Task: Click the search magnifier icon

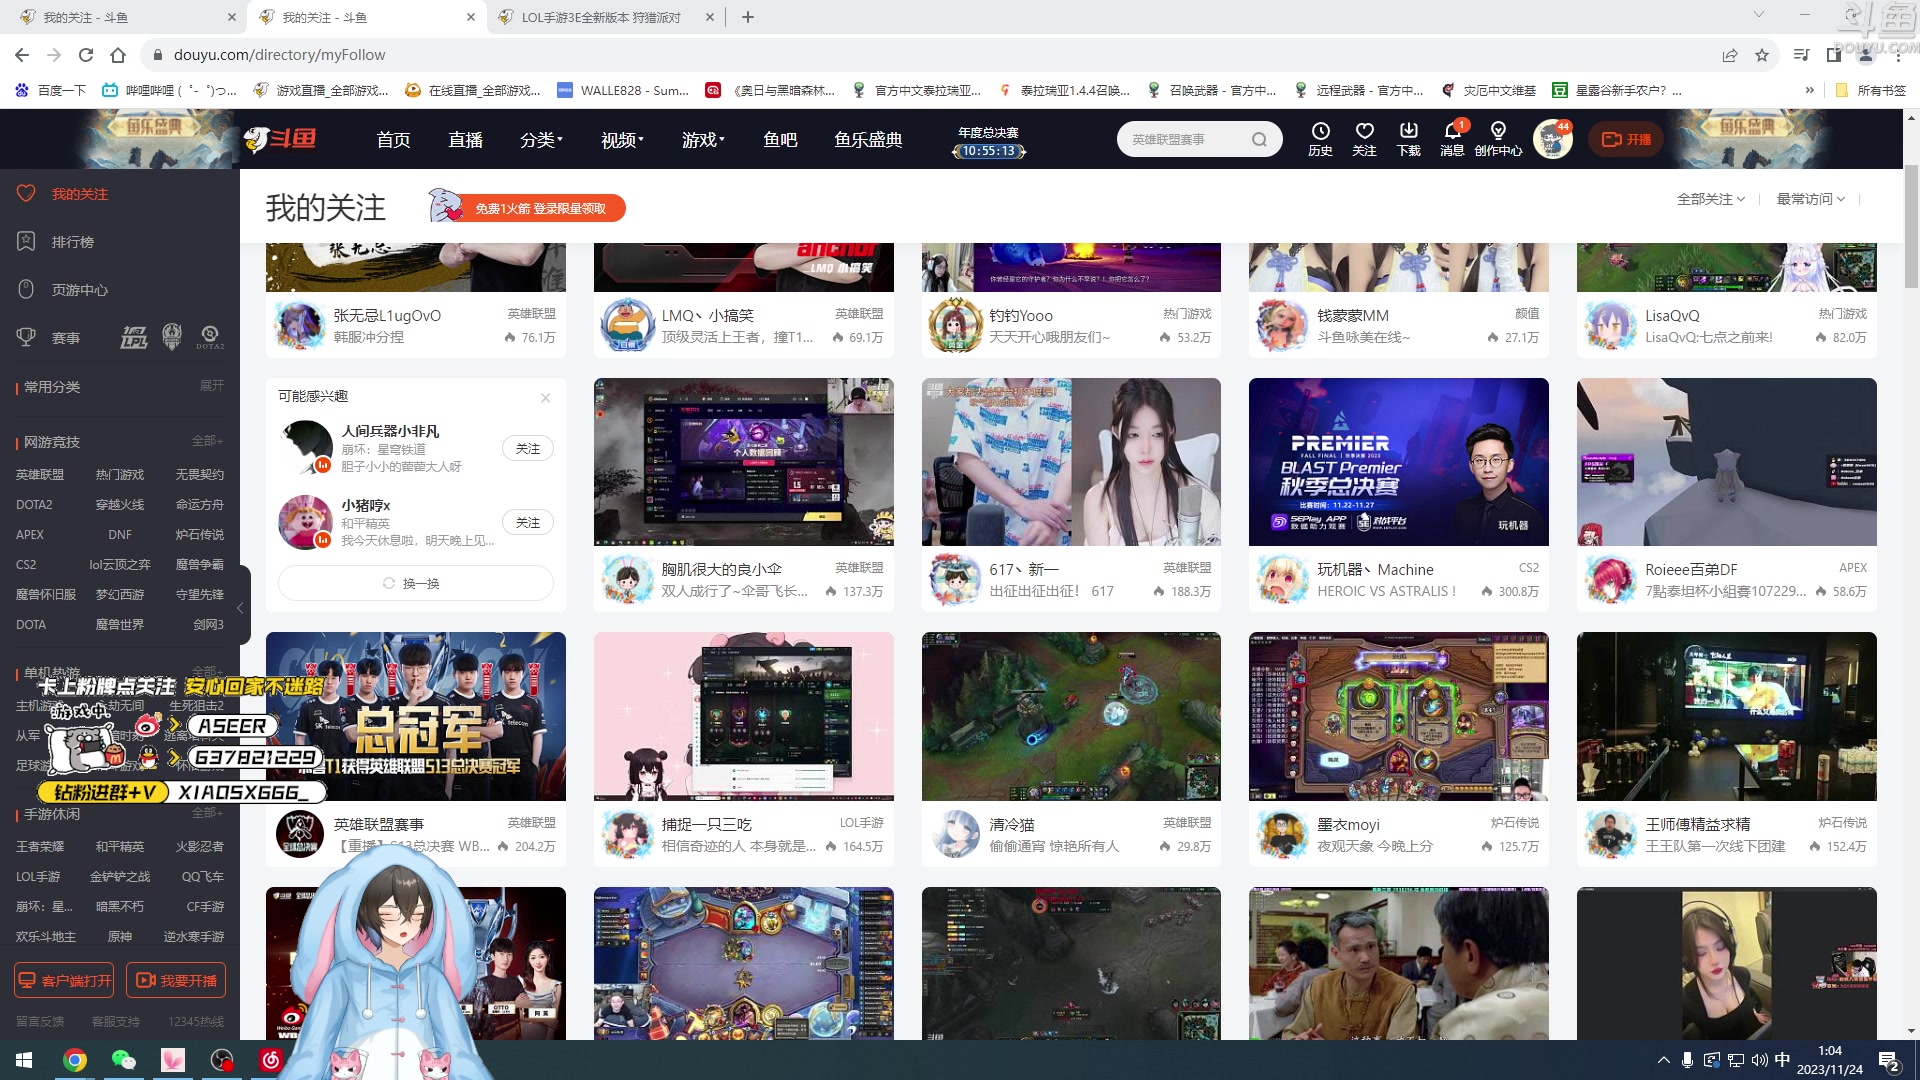Action: point(1259,139)
